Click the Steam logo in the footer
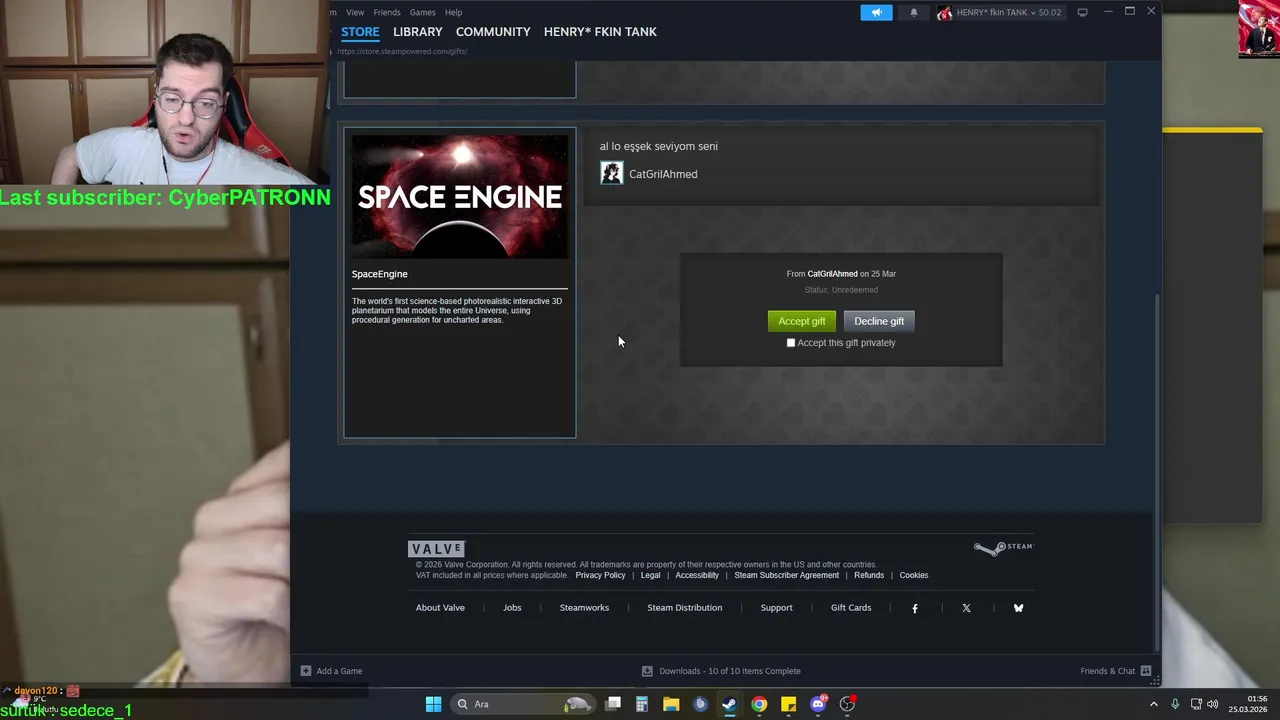This screenshot has height=720, width=1280. tap(1003, 548)
